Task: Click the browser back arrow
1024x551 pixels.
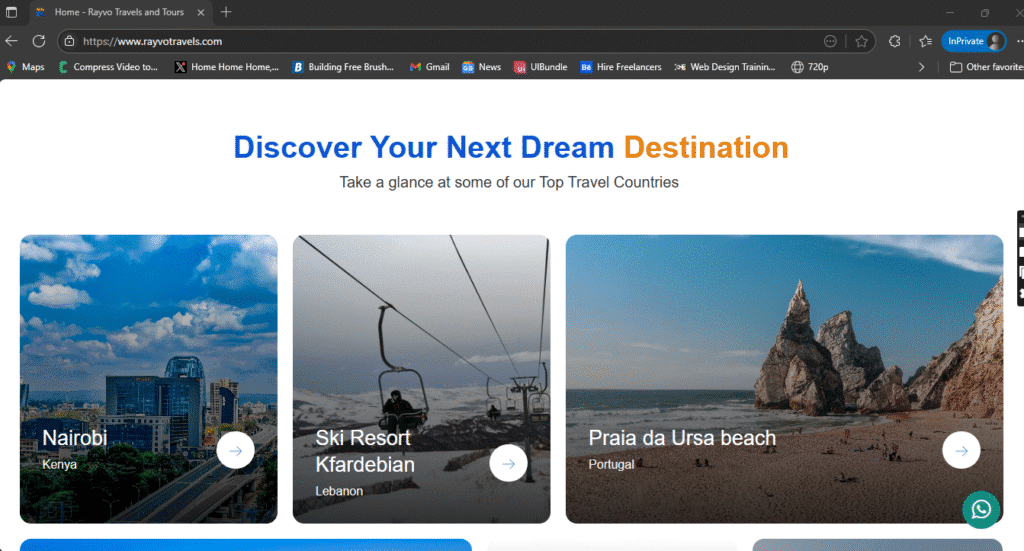Action: [12, 41]
